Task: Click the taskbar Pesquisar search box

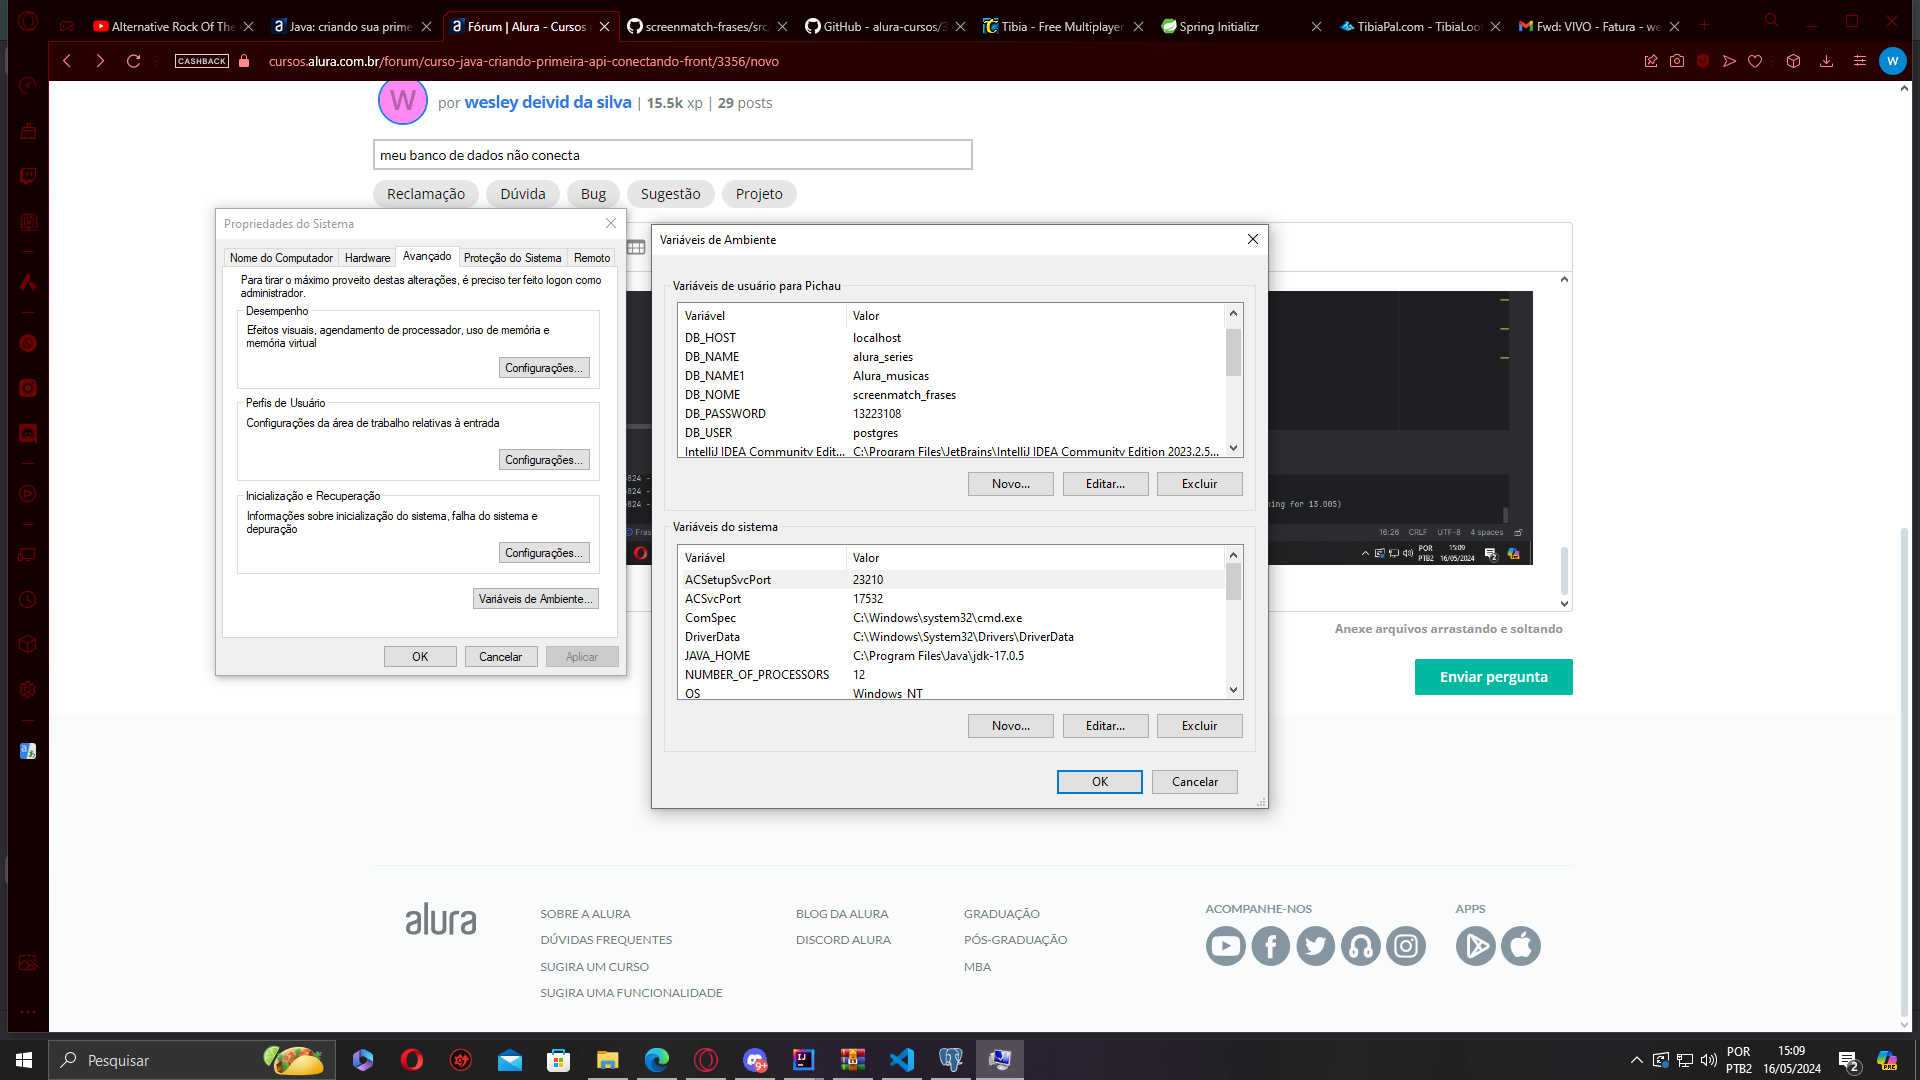Action: click(190, 1060)
